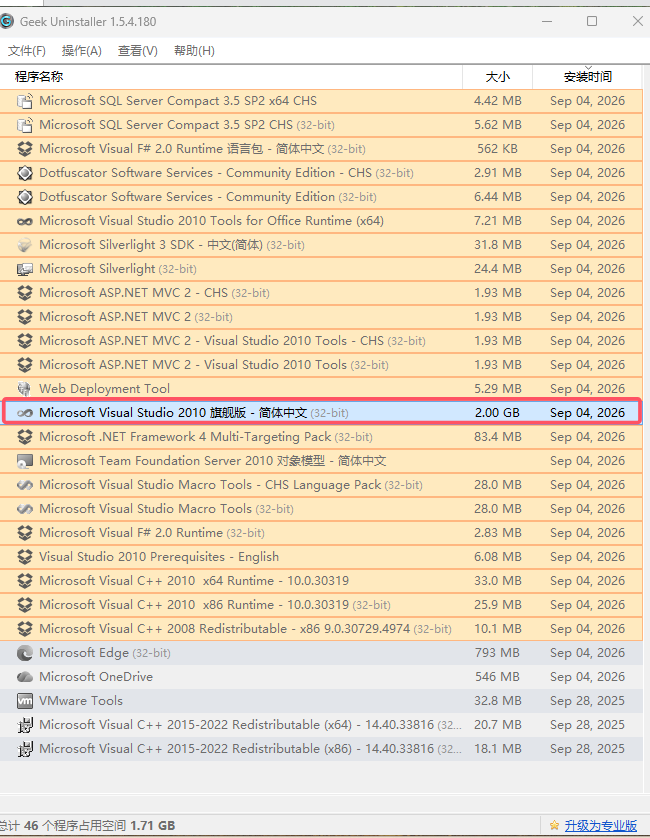The height and width of the screenshot is (838, 650).
Task: Click the 31.8 MB size of Silverlight 3 SDK
Action: point(498,245)
